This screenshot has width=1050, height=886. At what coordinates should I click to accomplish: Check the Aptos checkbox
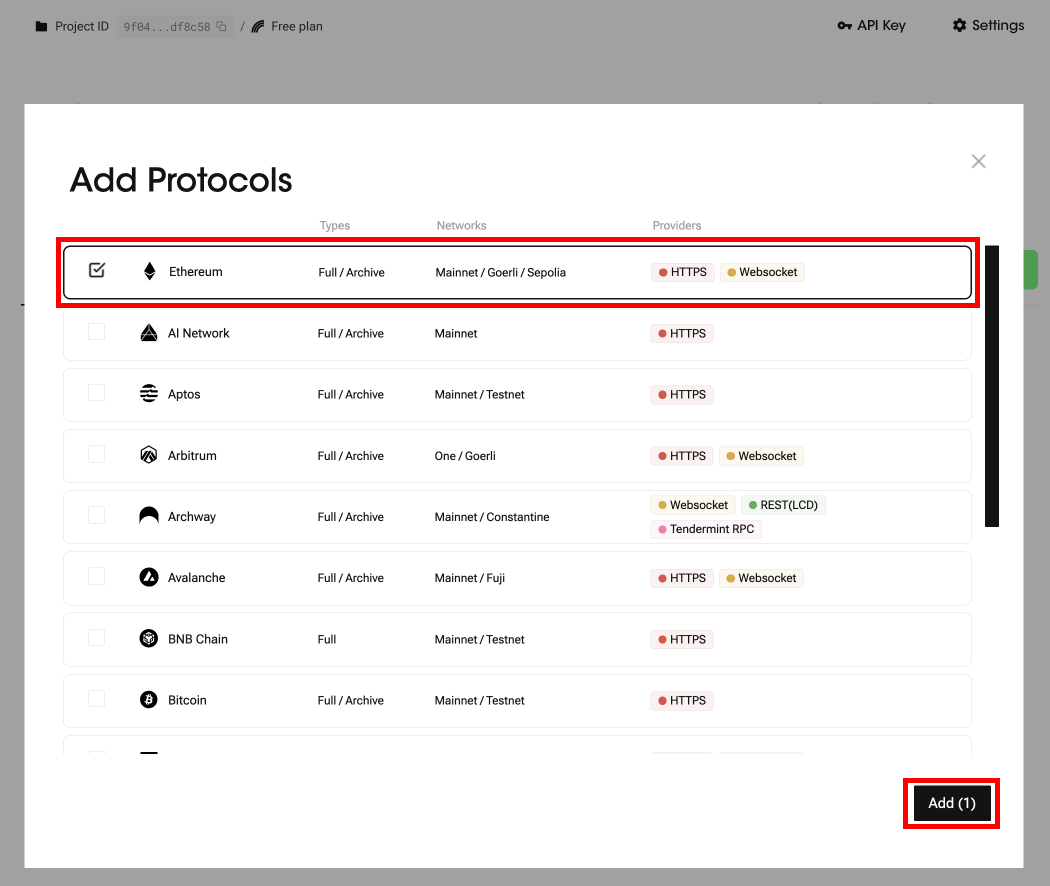(96, 392)
